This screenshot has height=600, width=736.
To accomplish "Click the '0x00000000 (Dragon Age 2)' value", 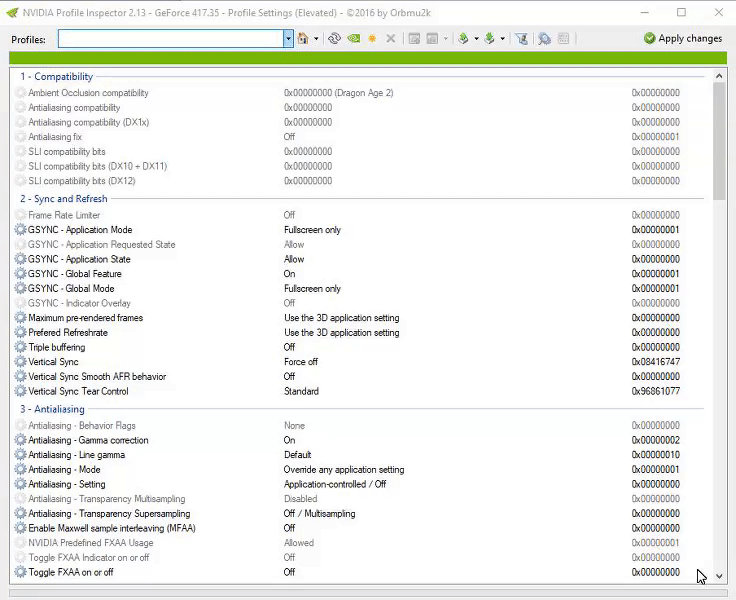I will click(338, 93).
